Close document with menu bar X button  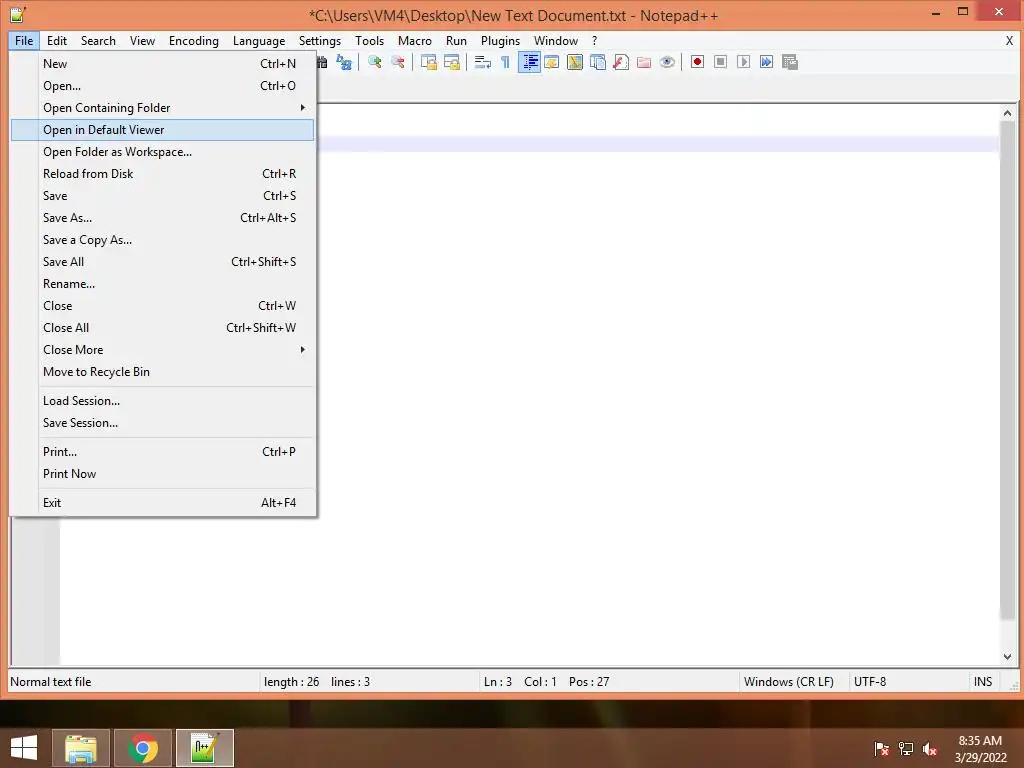[1009, 40]
